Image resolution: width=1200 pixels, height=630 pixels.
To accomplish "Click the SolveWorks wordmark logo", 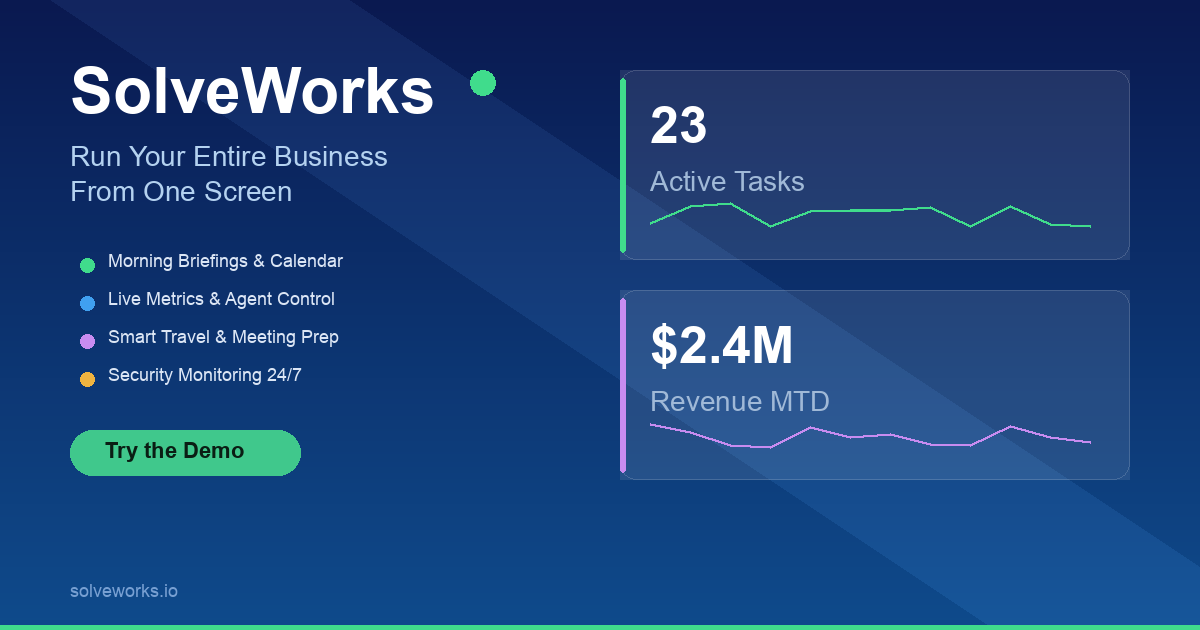I will click(252, 91).
